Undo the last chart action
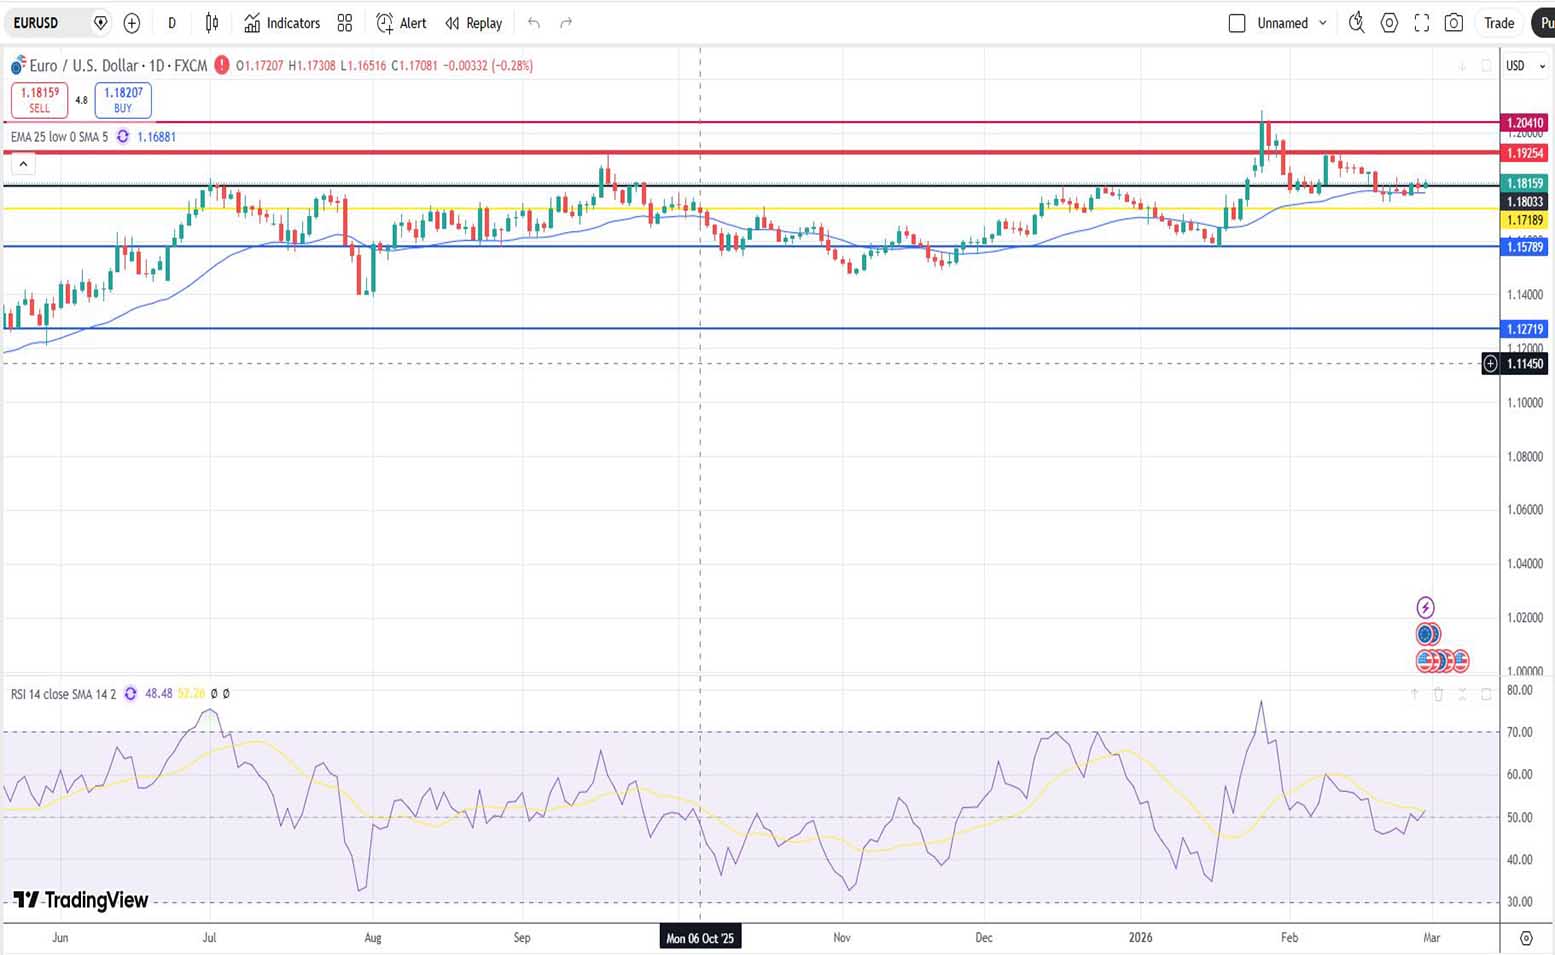The width and height of the screenshot is (1555, 955). point(534,23)
